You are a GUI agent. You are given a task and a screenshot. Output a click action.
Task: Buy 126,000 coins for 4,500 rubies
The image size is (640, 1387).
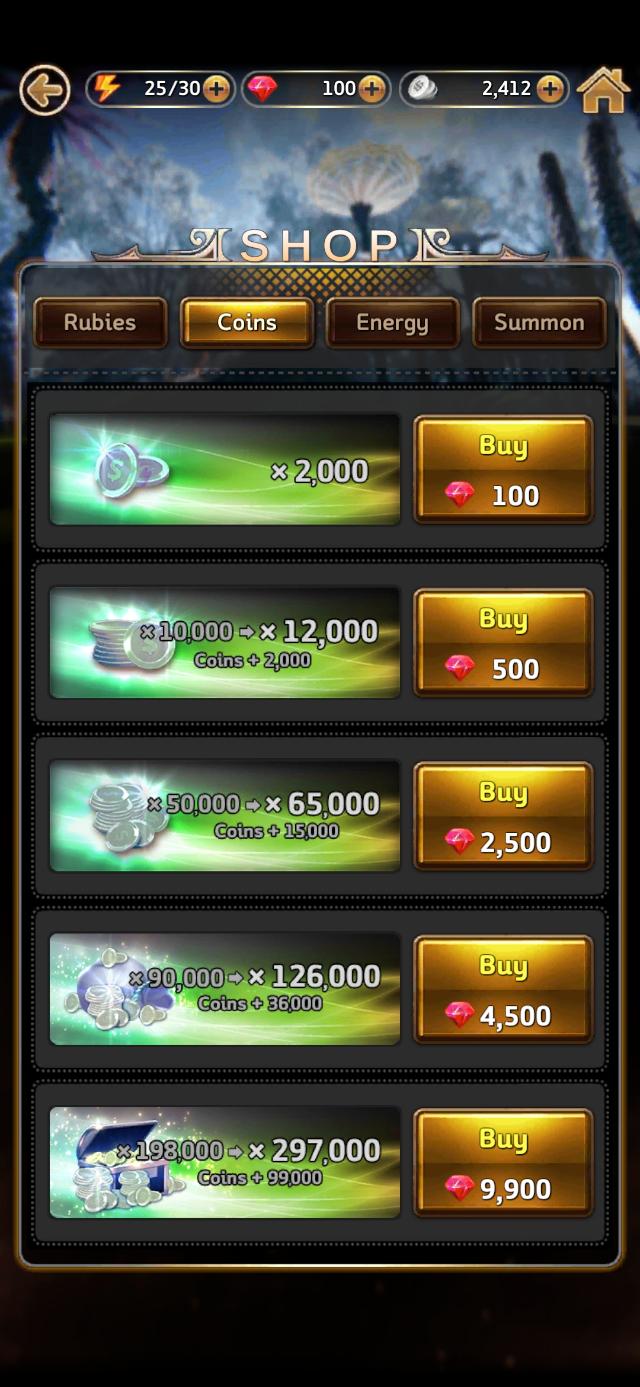coord(503,989)
